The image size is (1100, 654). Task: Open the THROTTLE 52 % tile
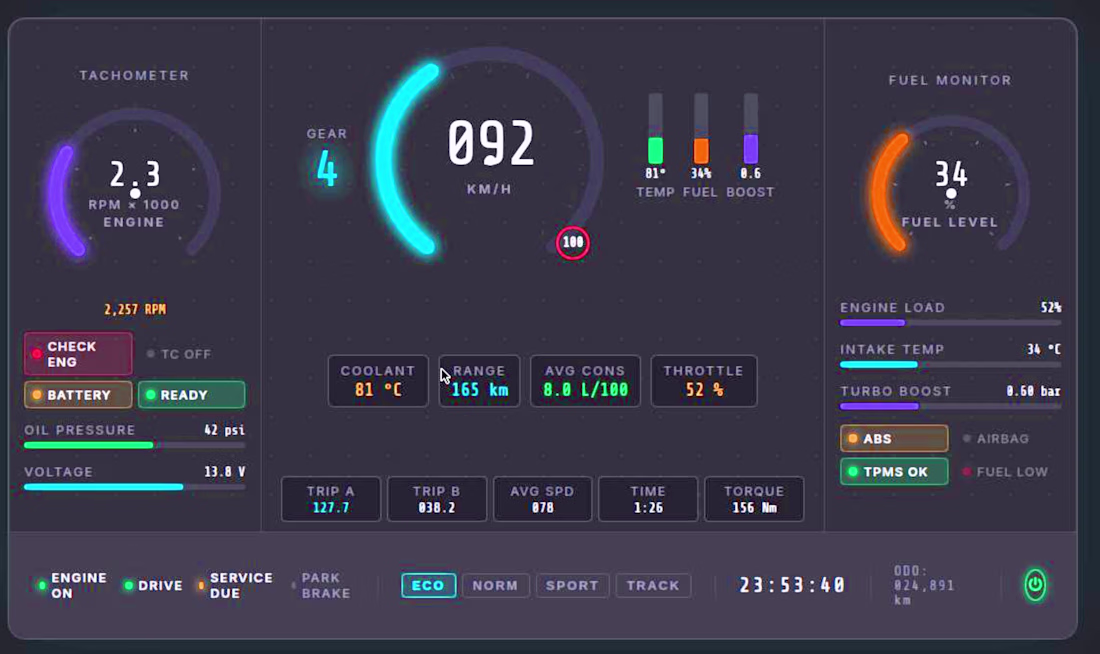pyautogui.click(x=704, y=381)
